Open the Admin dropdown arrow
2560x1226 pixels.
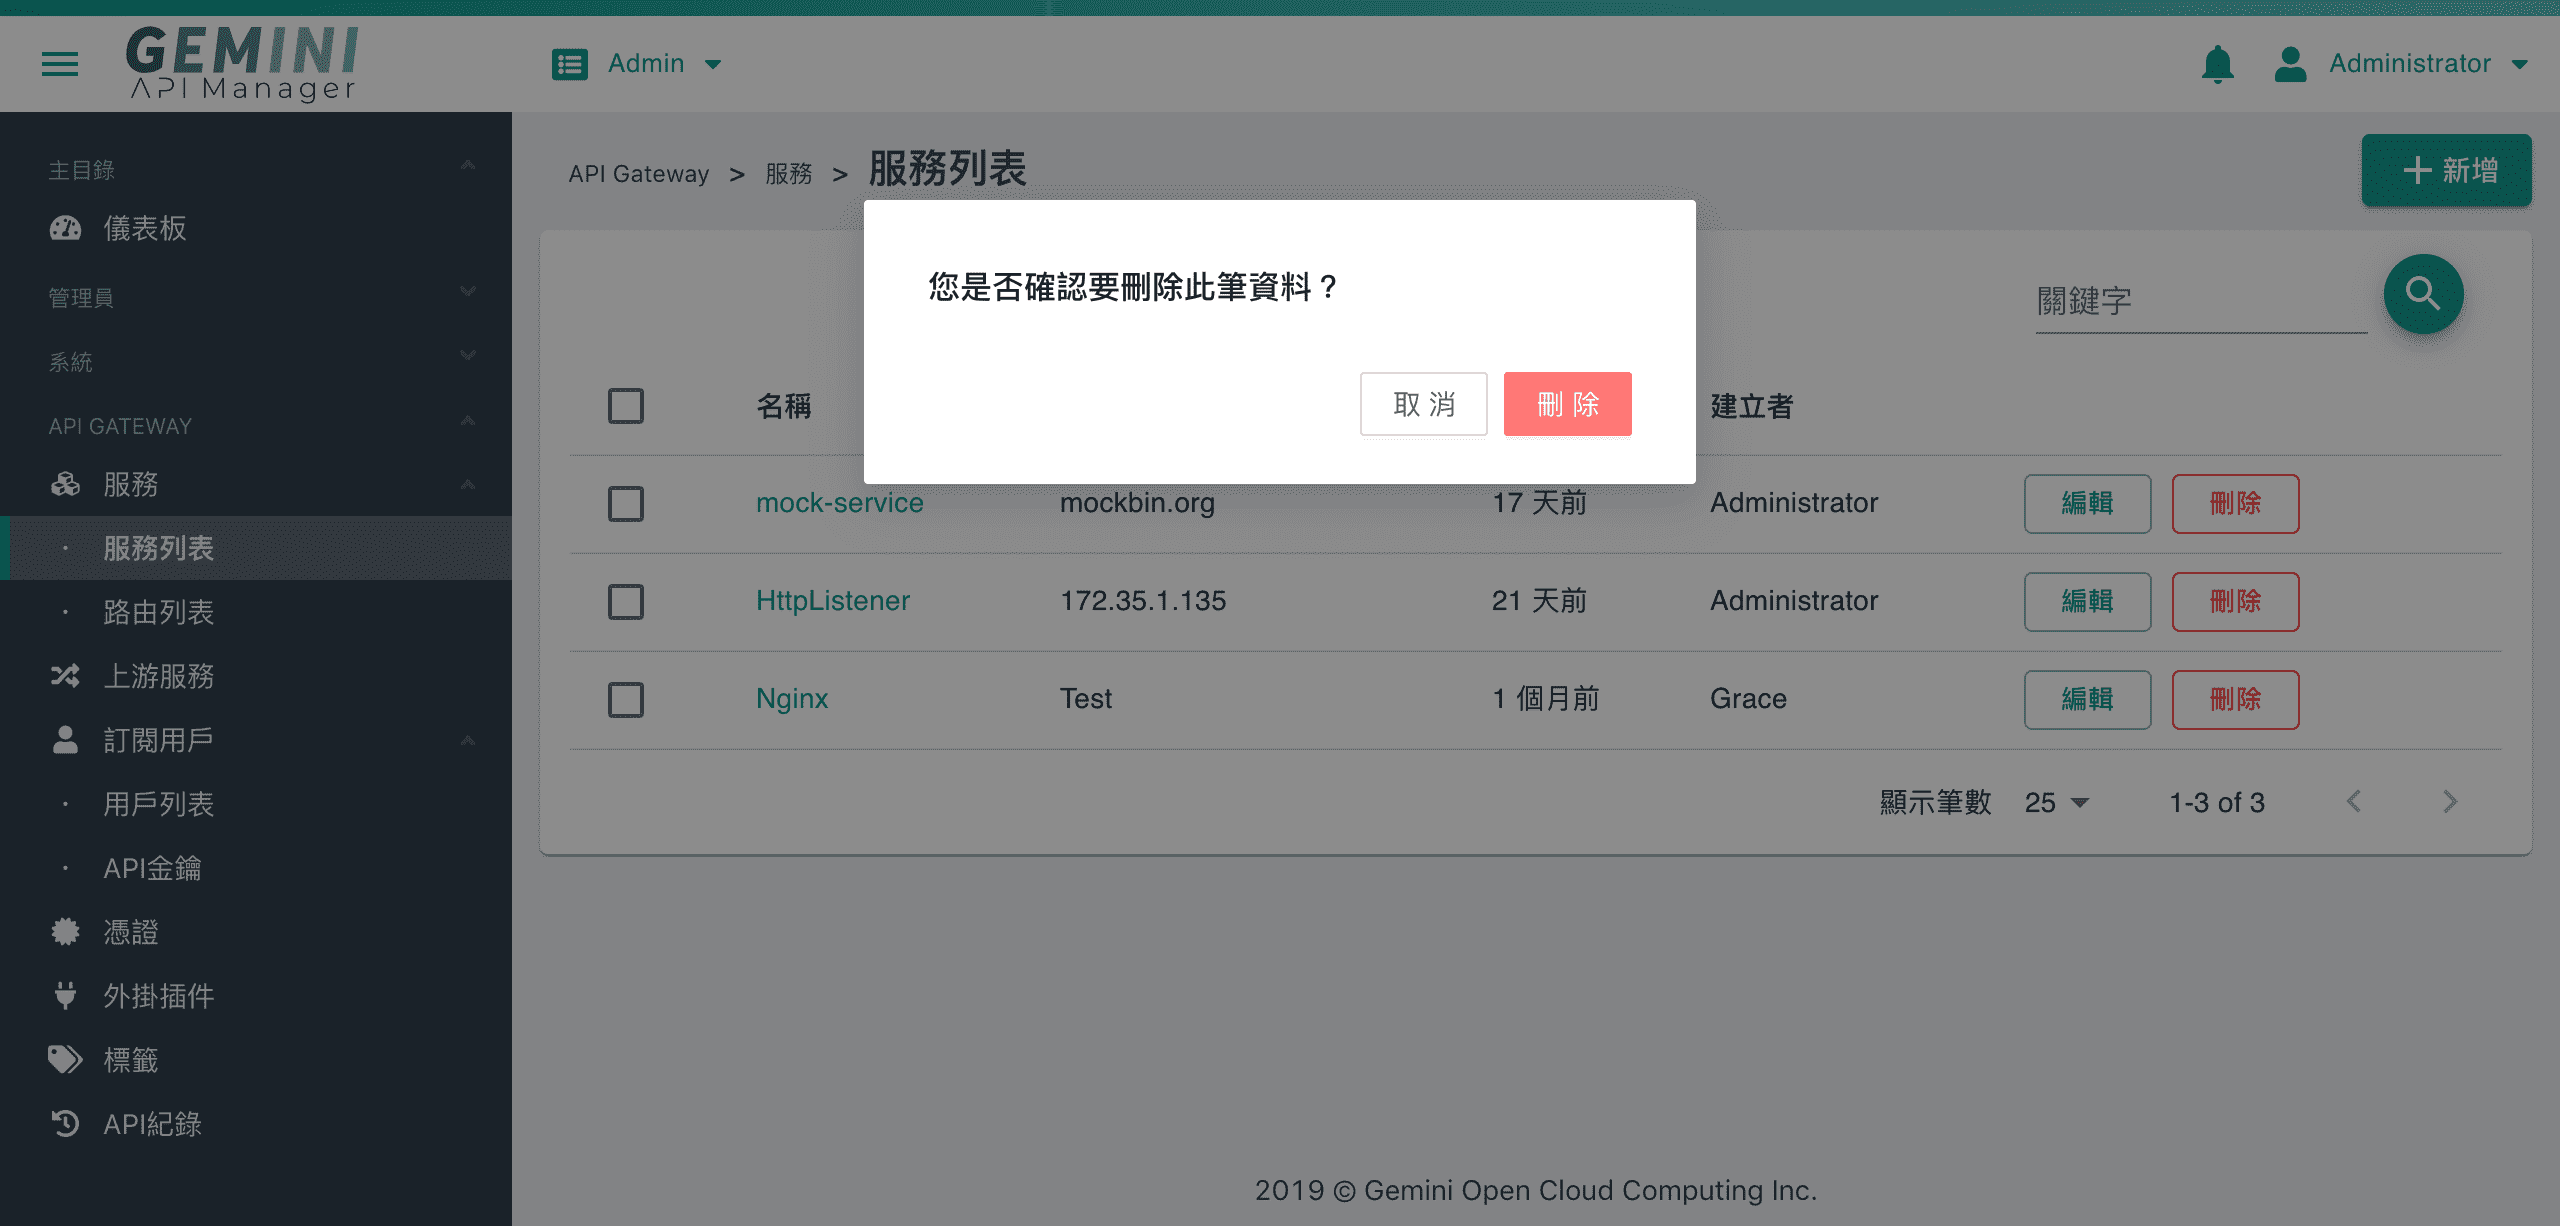click(x=713, y=64)
